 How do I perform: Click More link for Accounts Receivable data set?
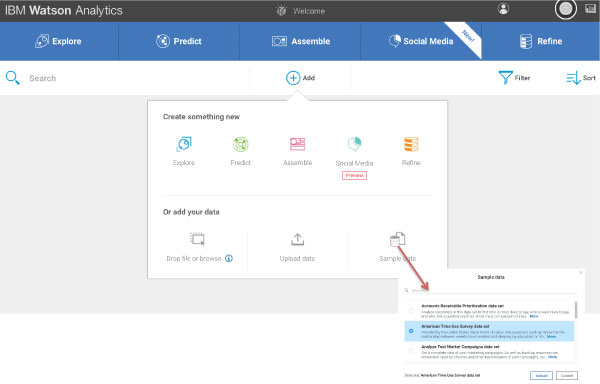[x=534, y=316]
